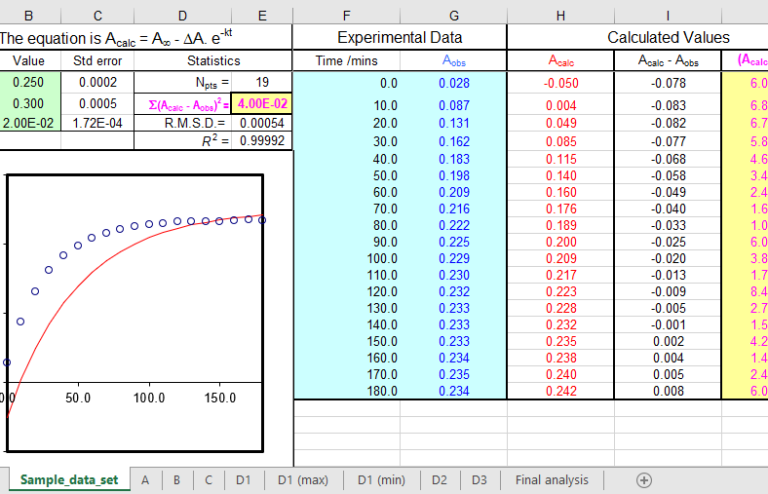Open sheet tab B
The height and width of the screenshot is (494, 768).
(x=177, y=480)
